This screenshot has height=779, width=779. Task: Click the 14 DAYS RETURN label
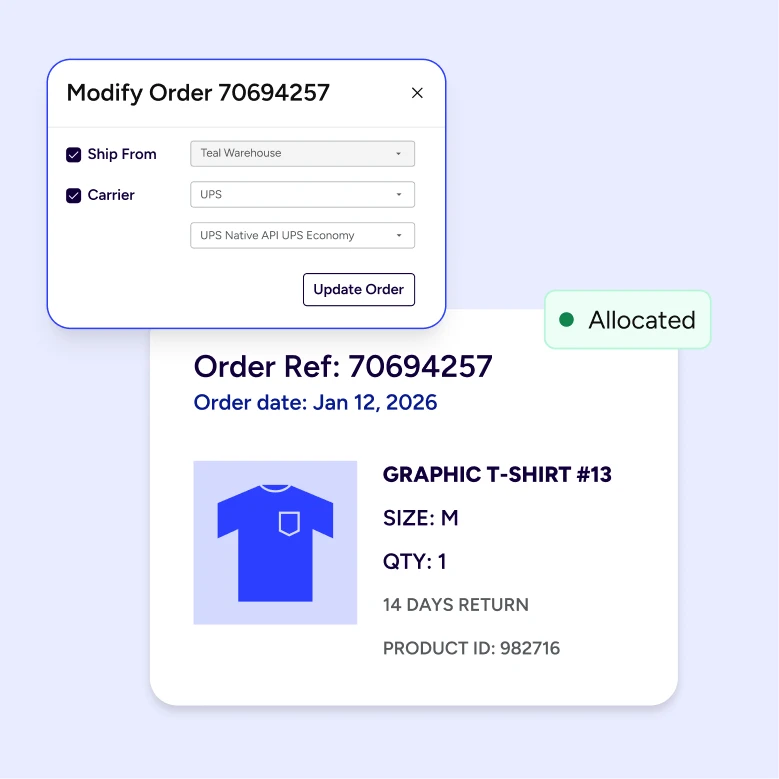pos(456,605)
